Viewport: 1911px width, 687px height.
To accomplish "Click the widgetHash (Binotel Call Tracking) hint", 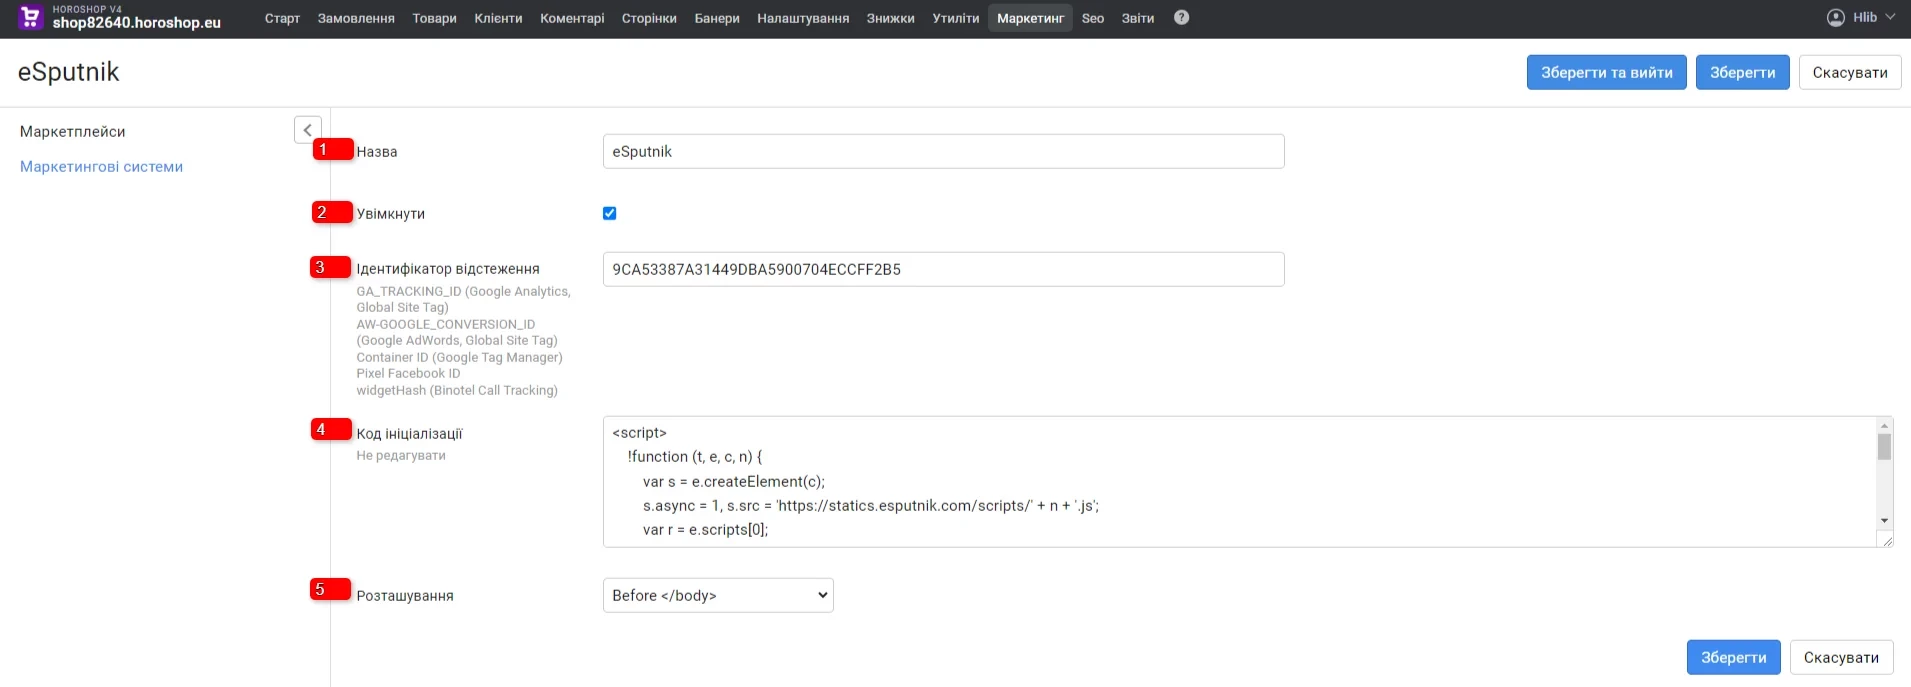I will click(x=457, y=390).
